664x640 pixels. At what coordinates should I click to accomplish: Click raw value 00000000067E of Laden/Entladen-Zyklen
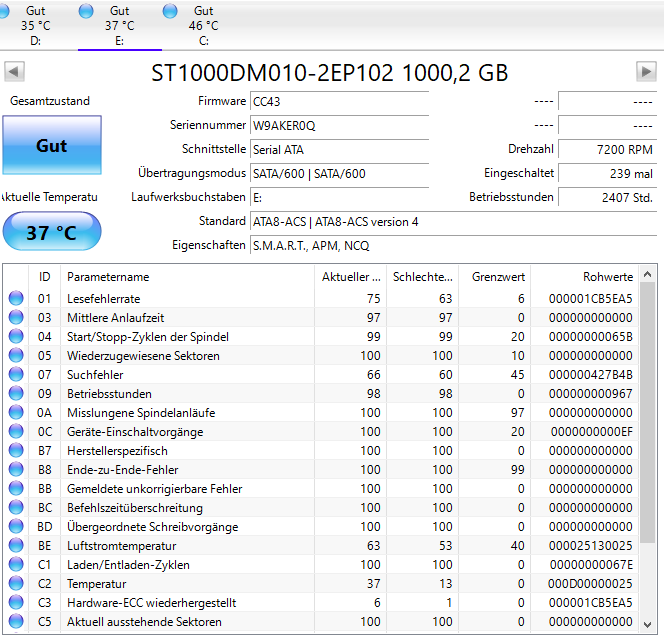(591, 565)
